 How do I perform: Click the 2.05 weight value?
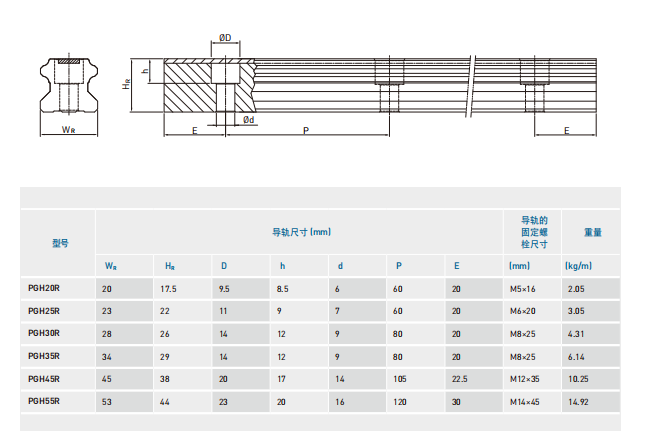[x=576, y=289]
